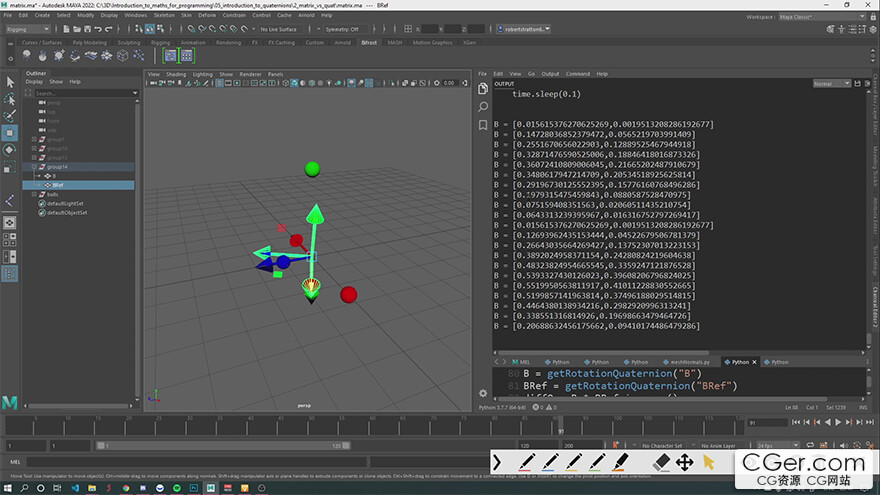Open the Rigging menu set dropdown
Image resolution: width=880 pixels, height=495 pixels.
pyautogui.click(x=30, y=29)
